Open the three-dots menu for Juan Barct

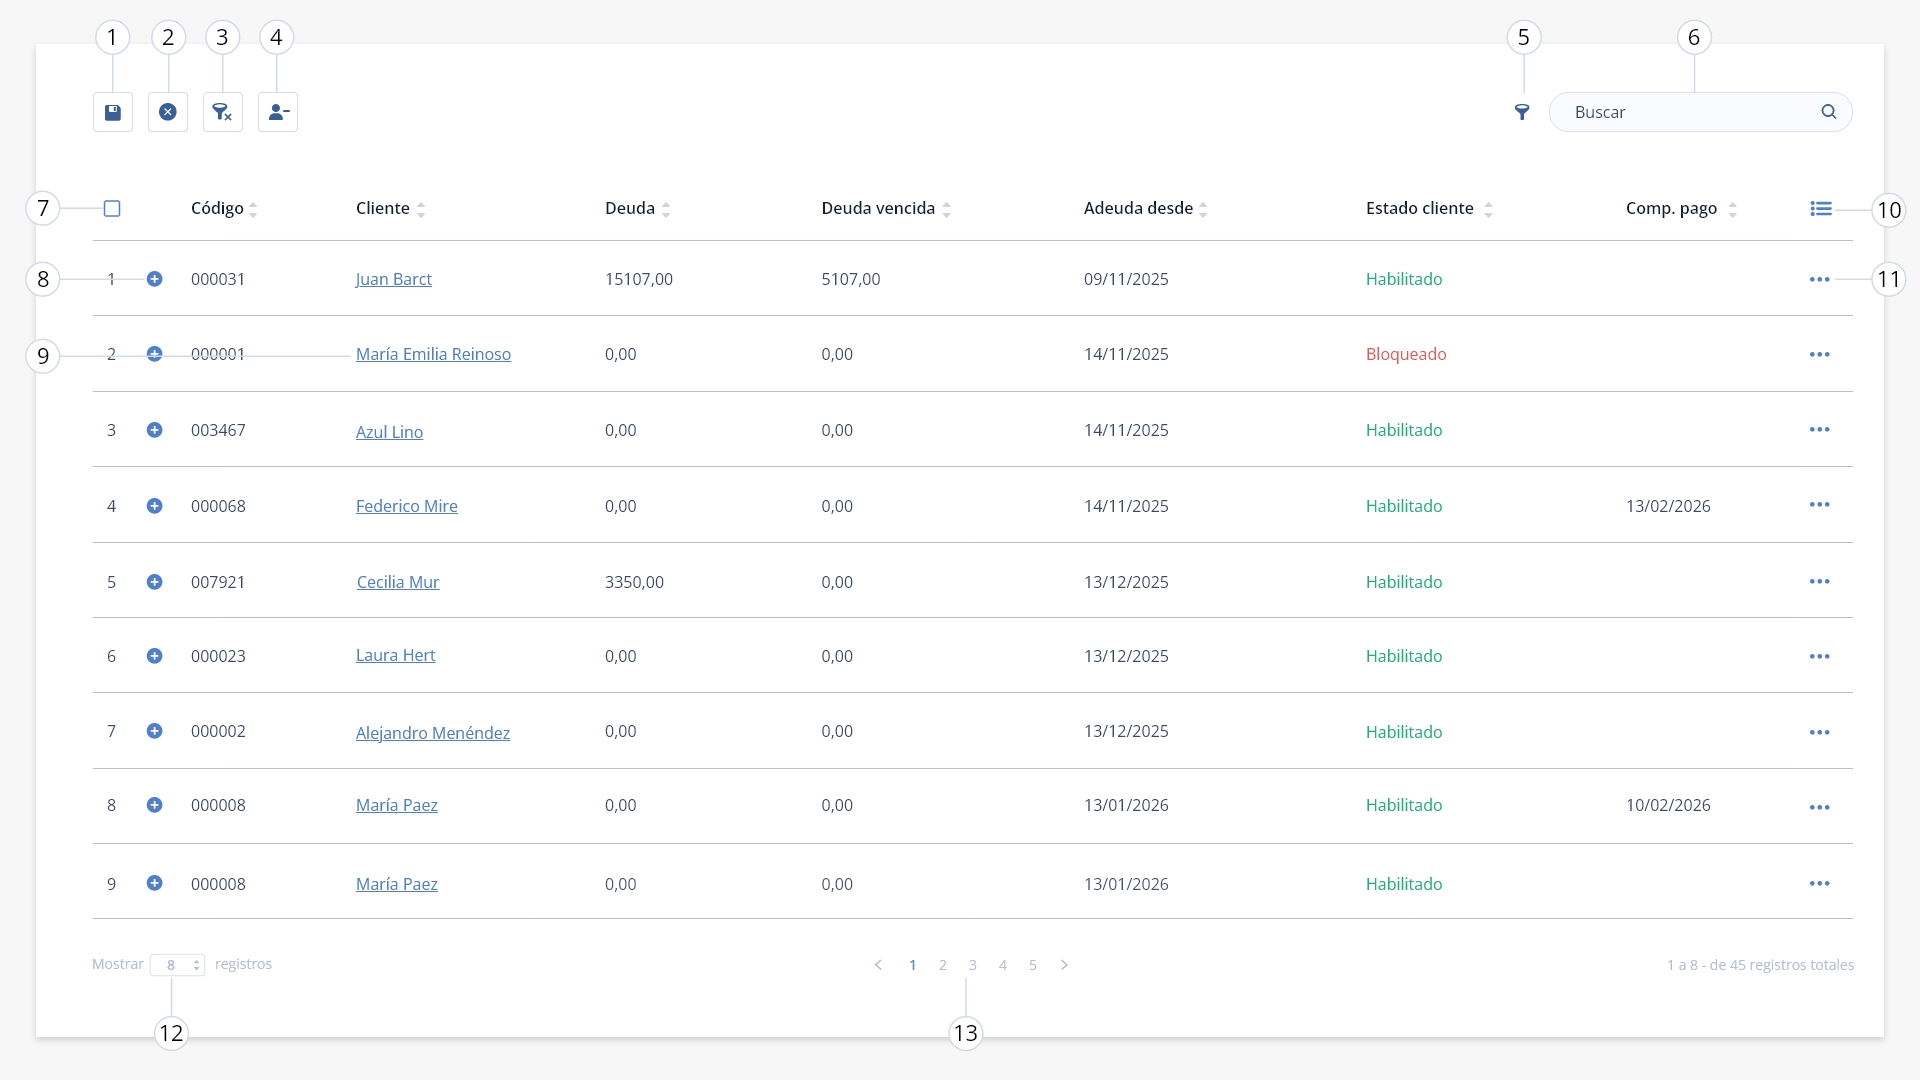(x=1820, y=279)
